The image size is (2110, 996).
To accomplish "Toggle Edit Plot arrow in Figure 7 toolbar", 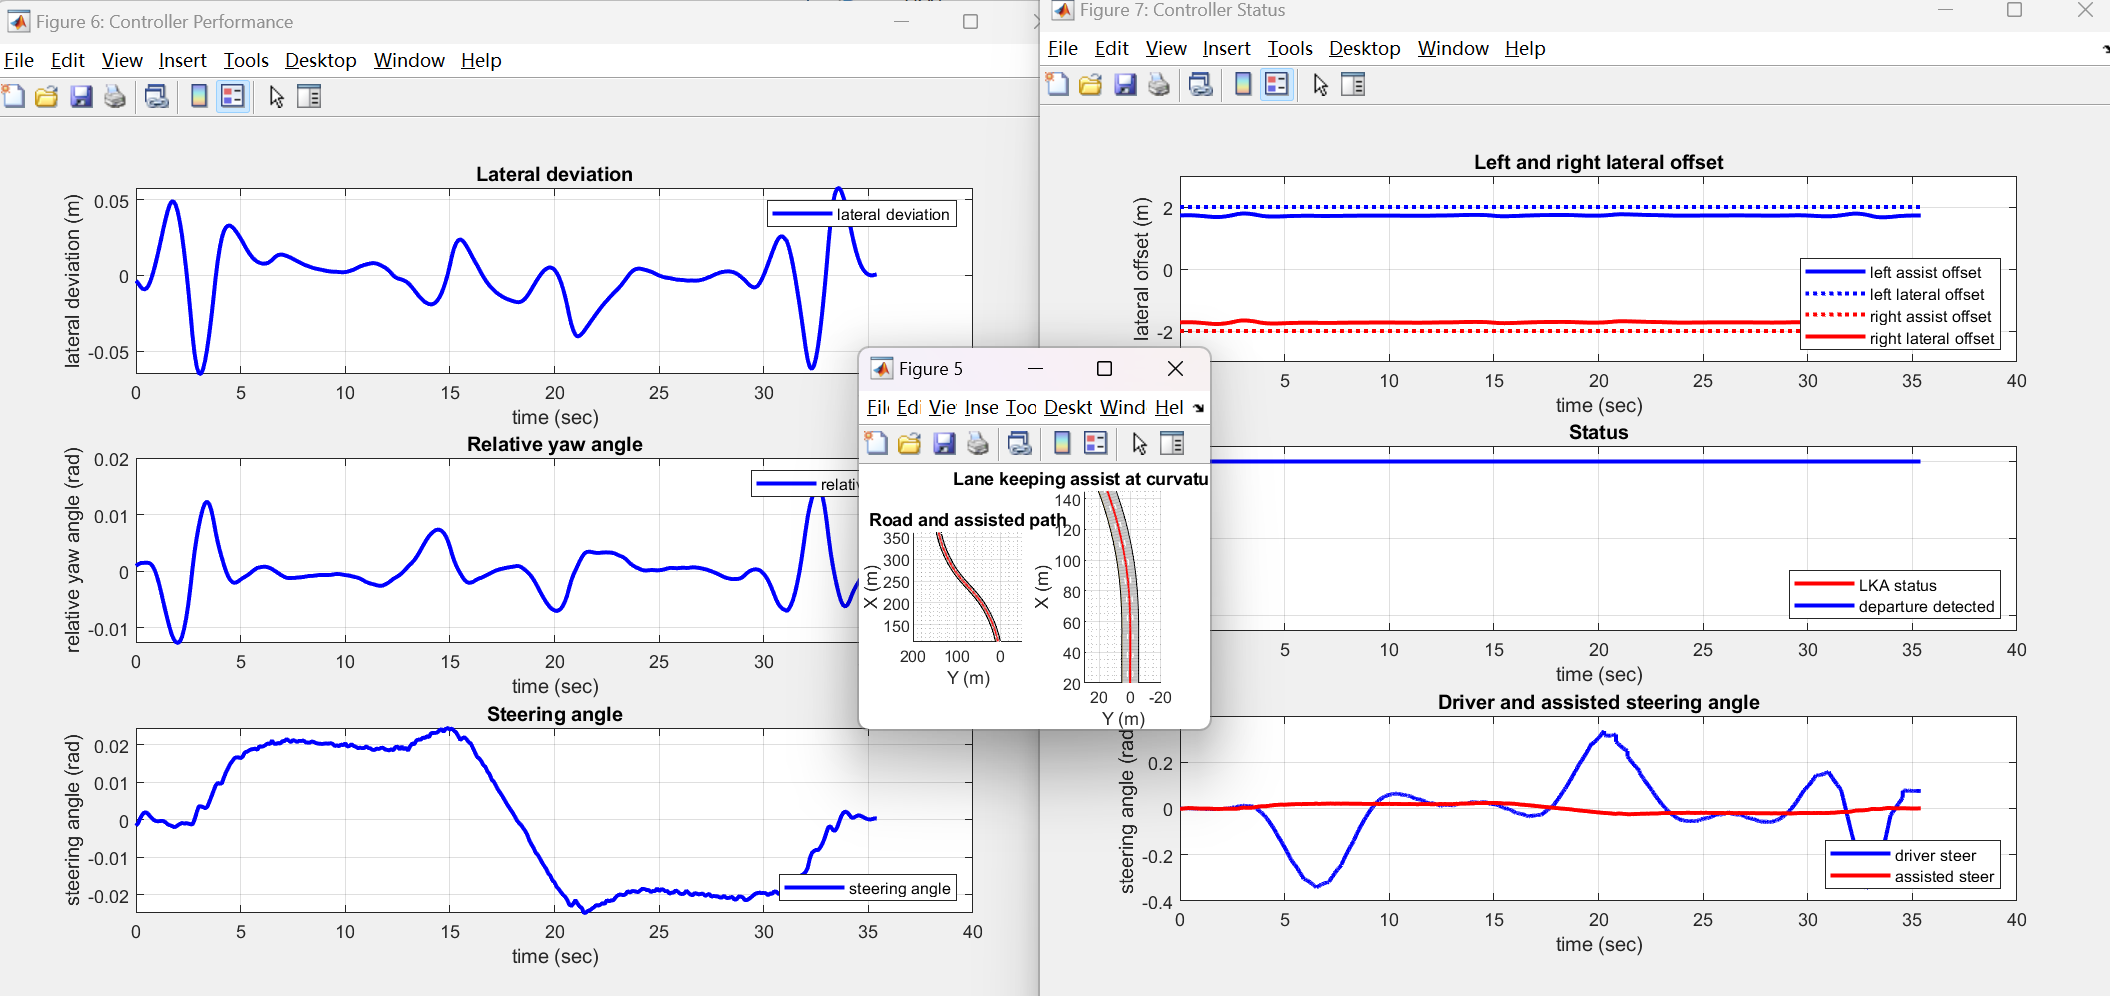I will click(x=1321, y=84).
